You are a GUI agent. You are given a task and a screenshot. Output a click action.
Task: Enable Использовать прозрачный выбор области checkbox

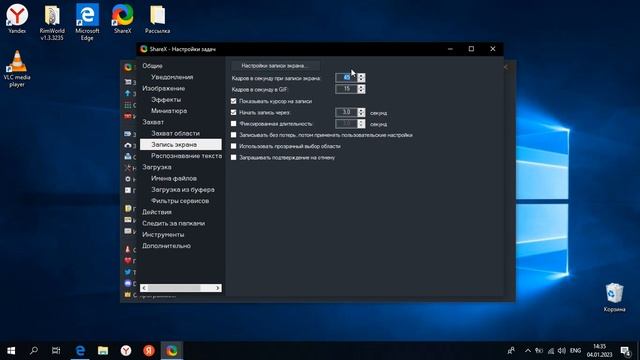pos(233,146)
